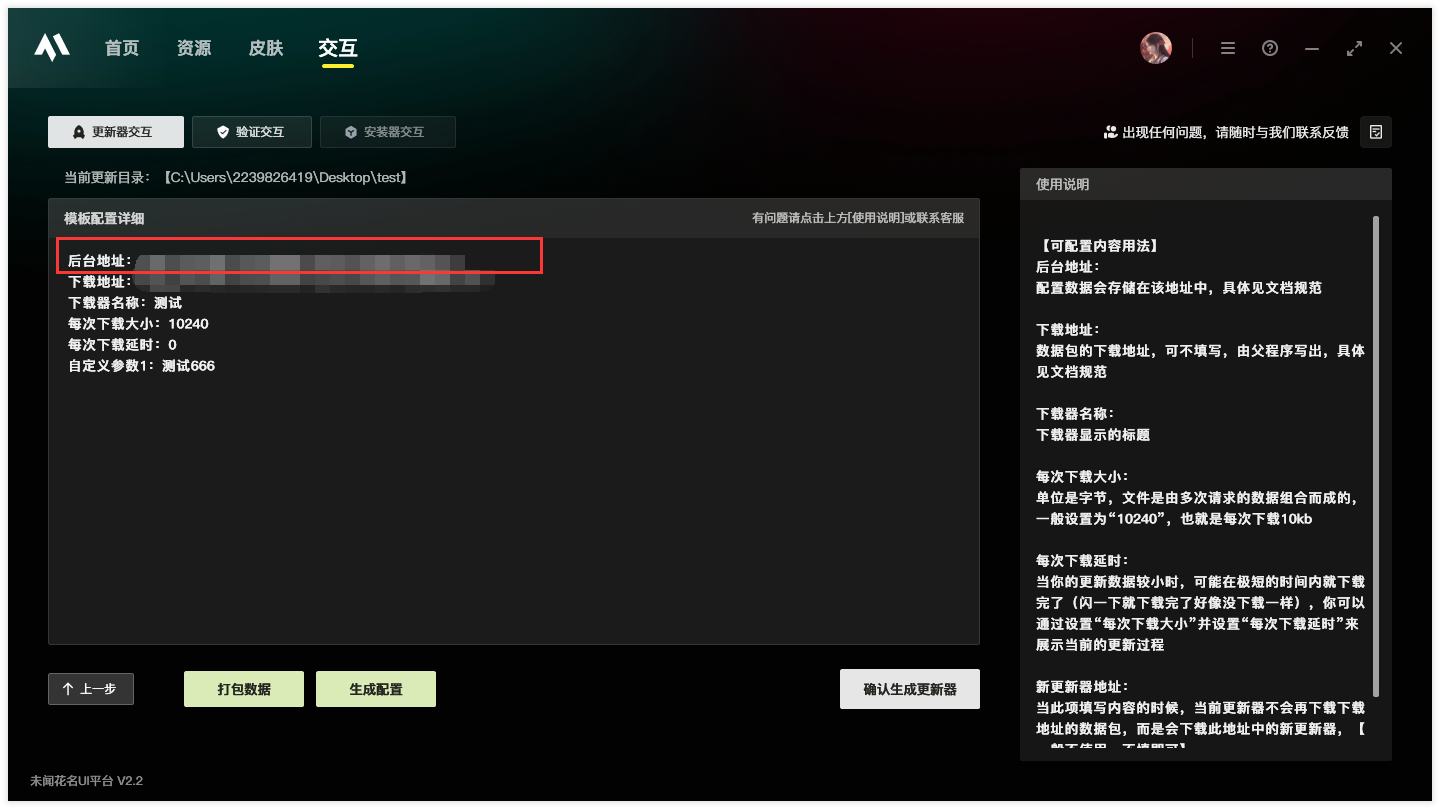The height and width of the screenshot is (809, 1440).
Task: Click the 使用说明 panel header
Action: coord(1206,184)
